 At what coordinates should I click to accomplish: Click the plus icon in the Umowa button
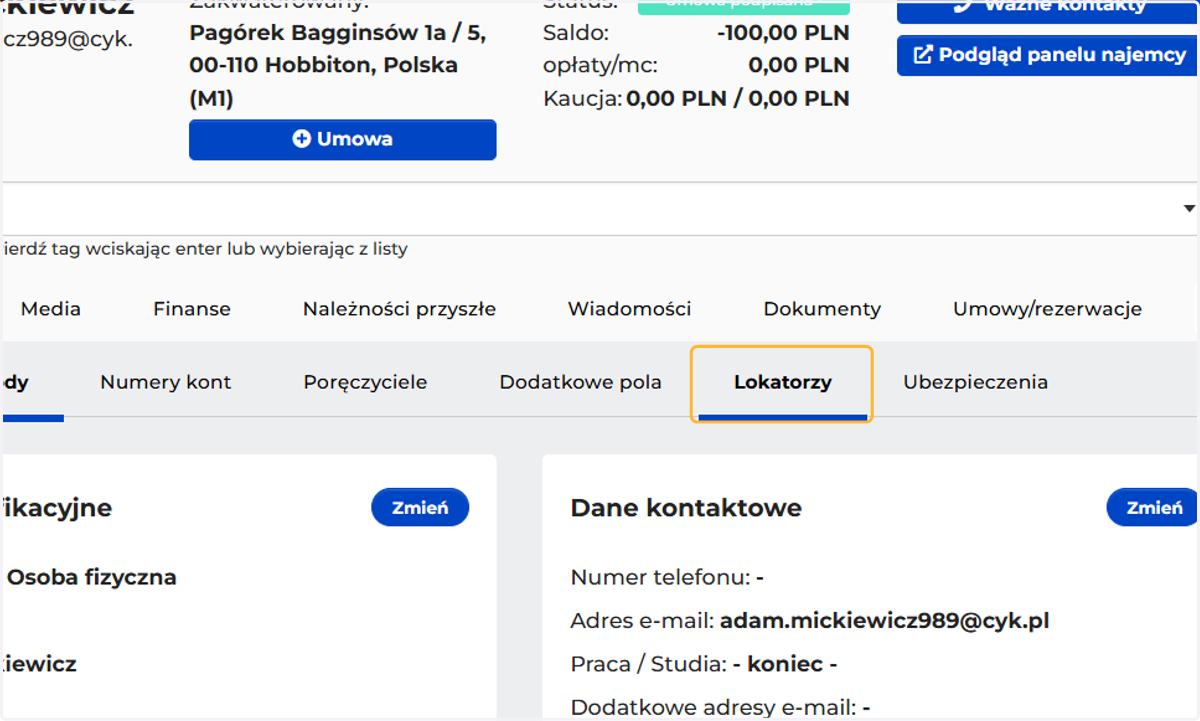click(301, 139)
